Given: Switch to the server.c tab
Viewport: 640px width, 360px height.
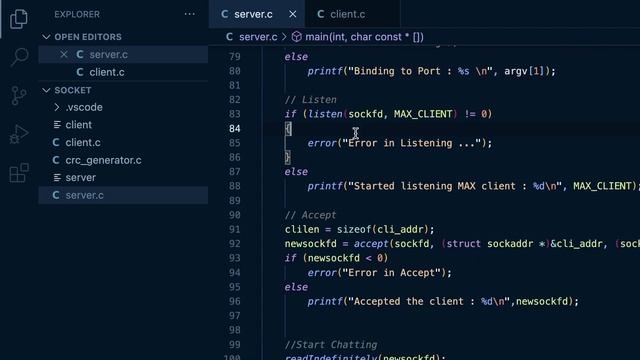Looking at the screenshot, I should click(257, 14).
